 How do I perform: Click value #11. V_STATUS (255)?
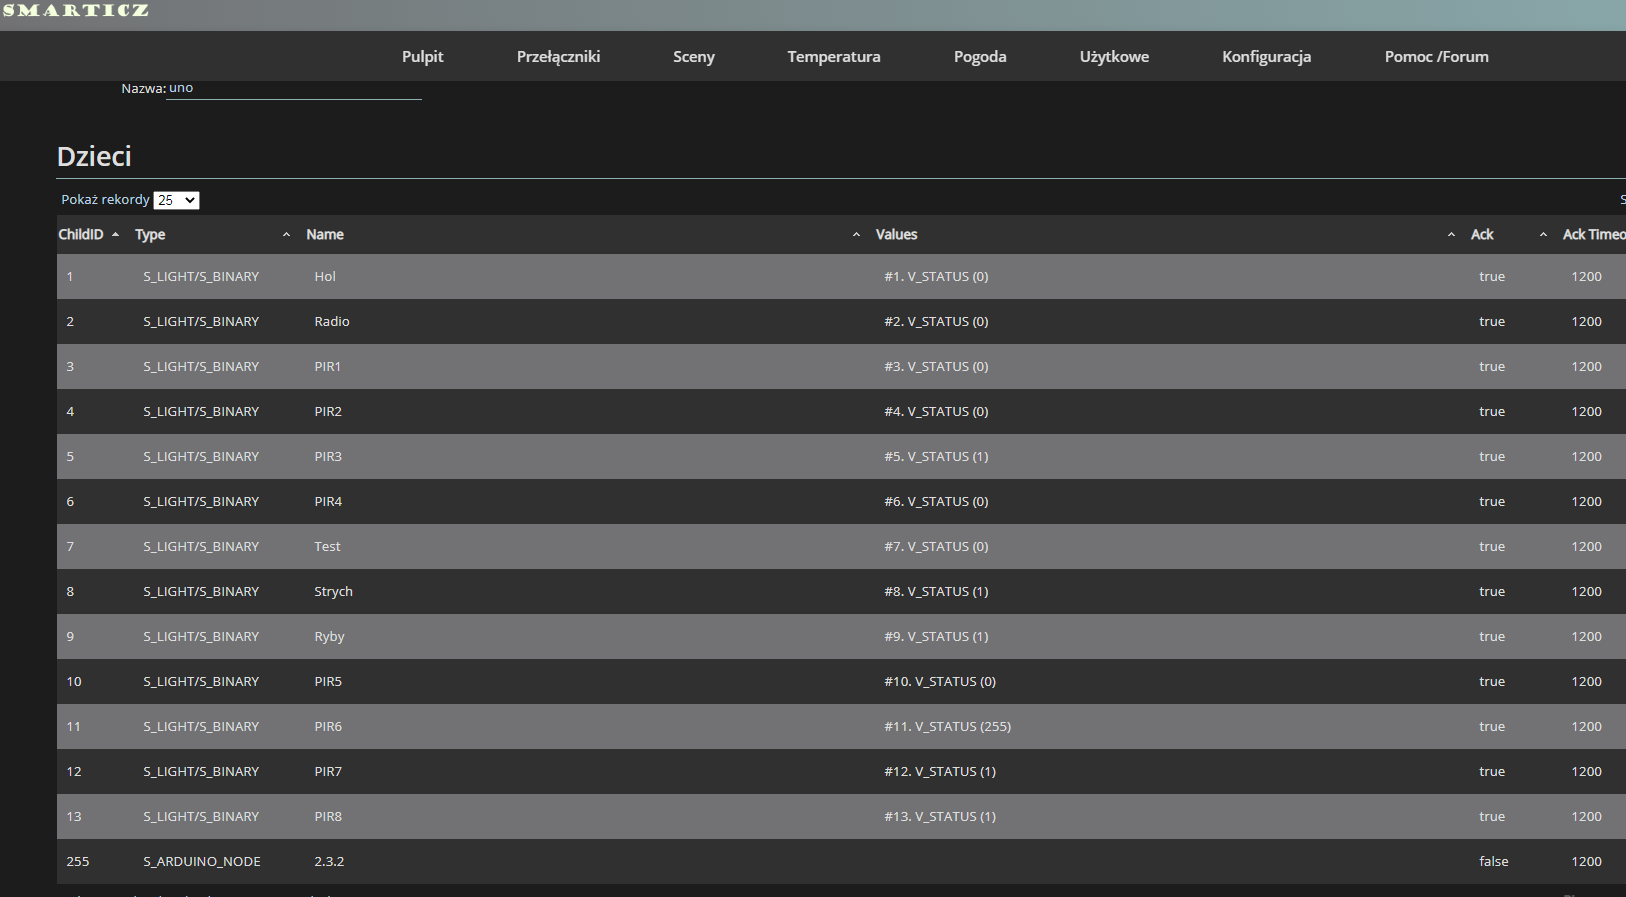[x=947, y=726]
